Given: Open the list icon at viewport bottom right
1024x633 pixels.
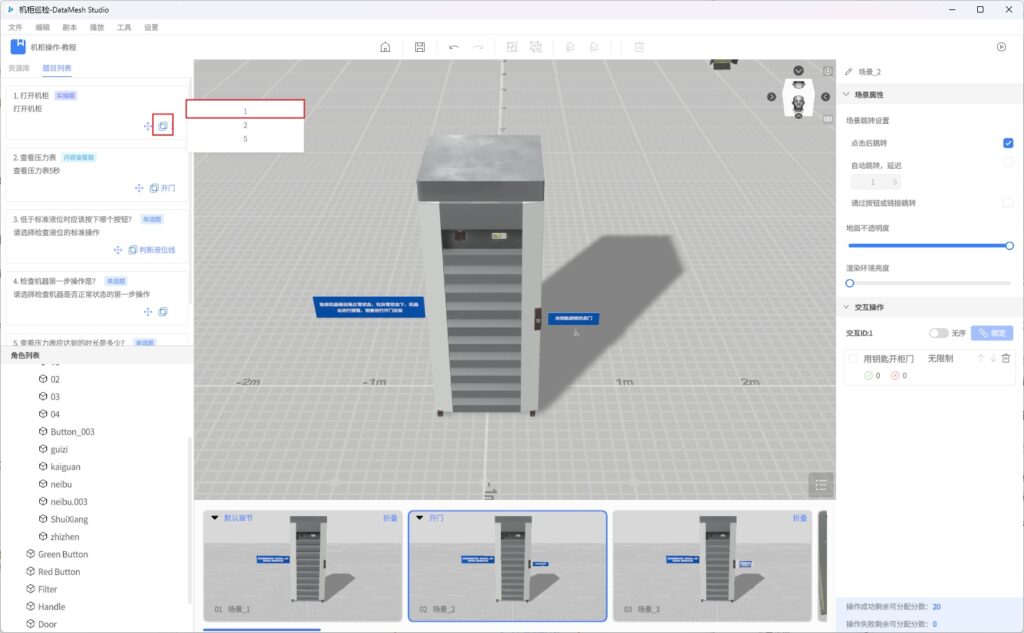Looking at the screenshot, I should (x=820, y=485).
